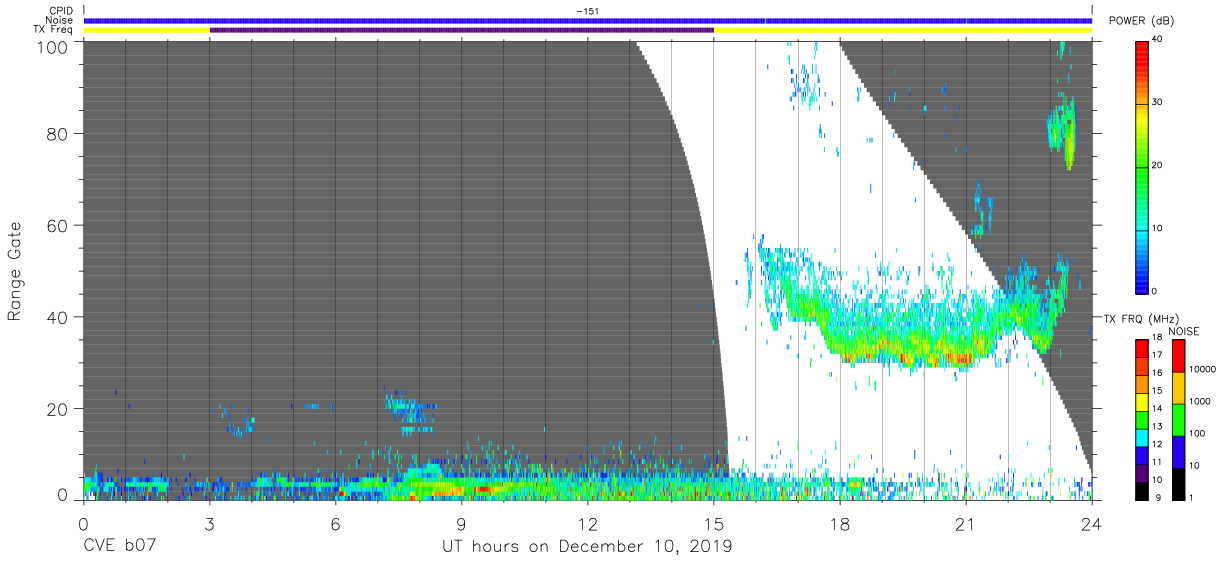Viewport: 1228px width, 567px height.
Task: Click range gate y-axis tick label '20'
Action: pyautogui.click(x=58, y=409)
